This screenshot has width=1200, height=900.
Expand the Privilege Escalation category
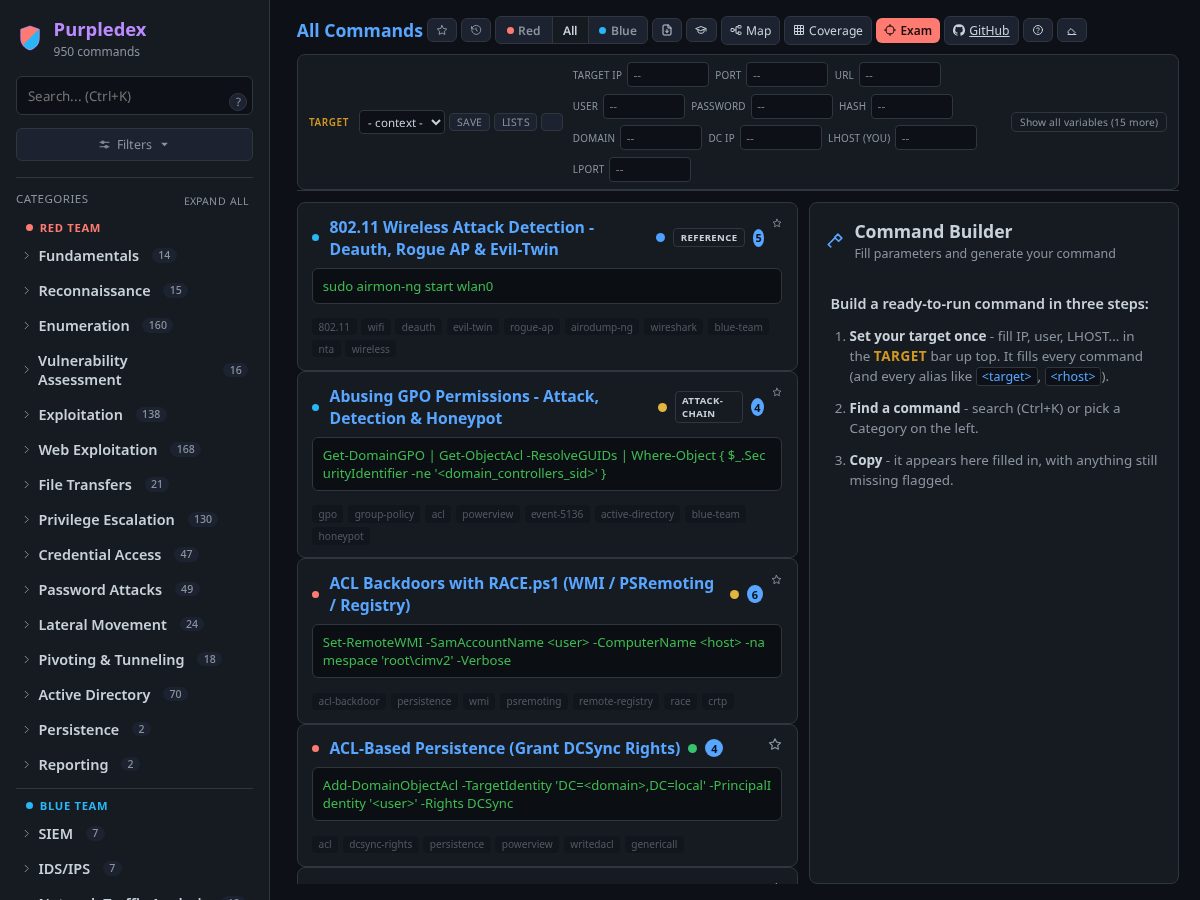[x=134, y=520]
